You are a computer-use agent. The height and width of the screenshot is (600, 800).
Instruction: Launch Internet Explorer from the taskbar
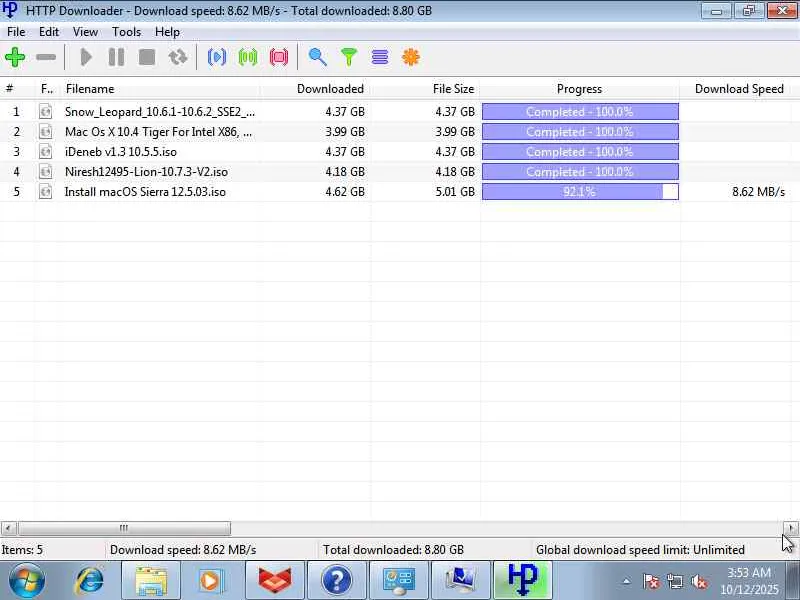89,581
